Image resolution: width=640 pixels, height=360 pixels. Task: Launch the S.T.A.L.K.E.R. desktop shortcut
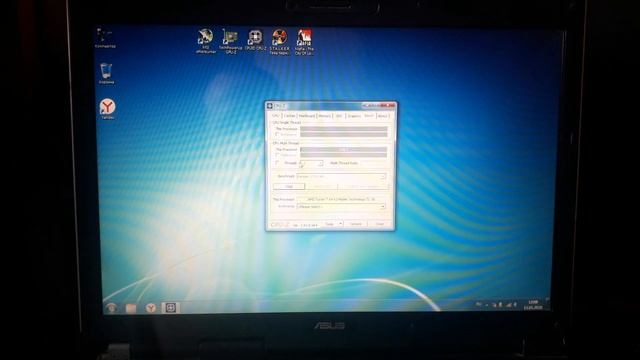click(x=280, y=41)
